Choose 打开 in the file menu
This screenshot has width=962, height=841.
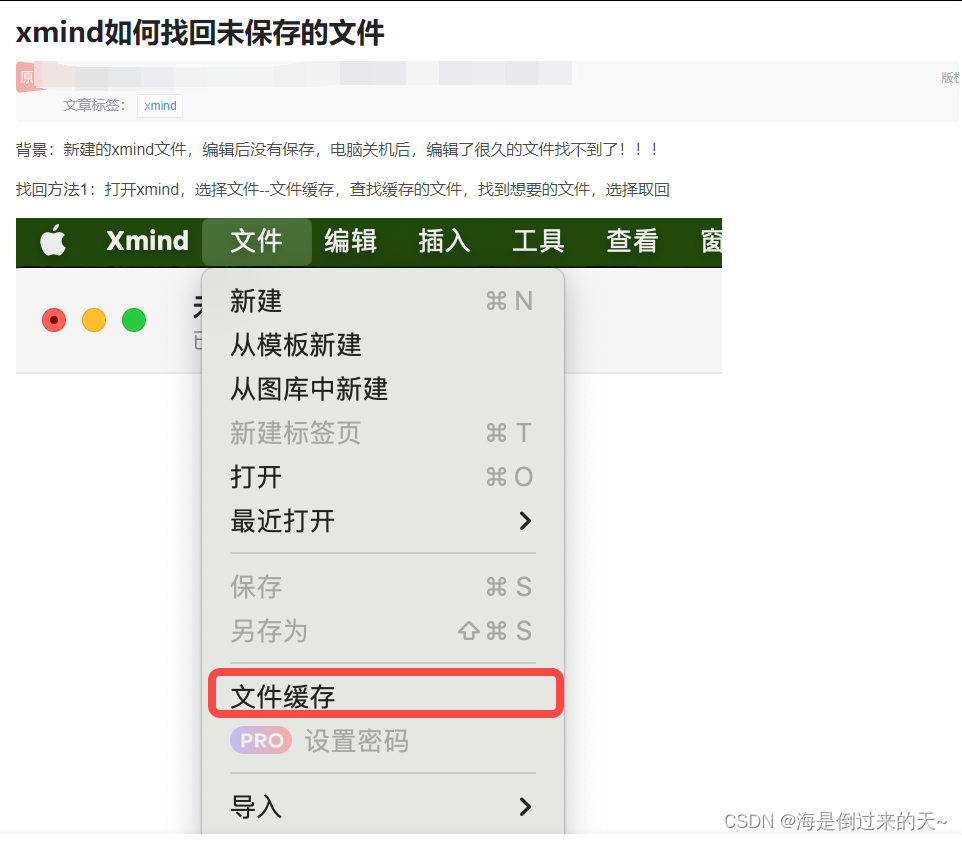(x=382, y=477)
